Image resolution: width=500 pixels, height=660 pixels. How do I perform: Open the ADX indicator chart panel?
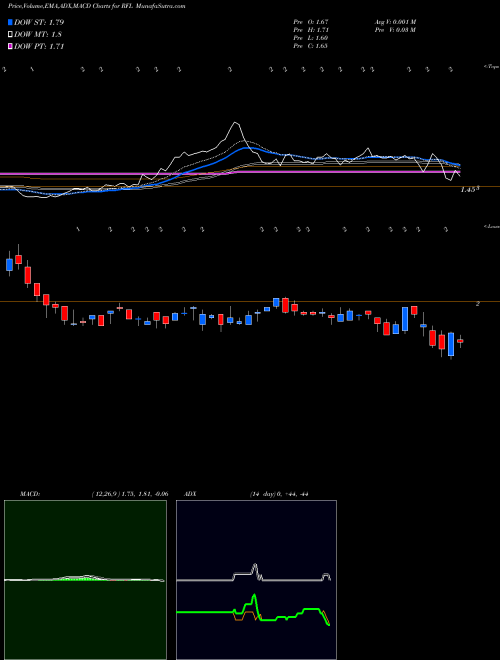(x=256, y=580)
